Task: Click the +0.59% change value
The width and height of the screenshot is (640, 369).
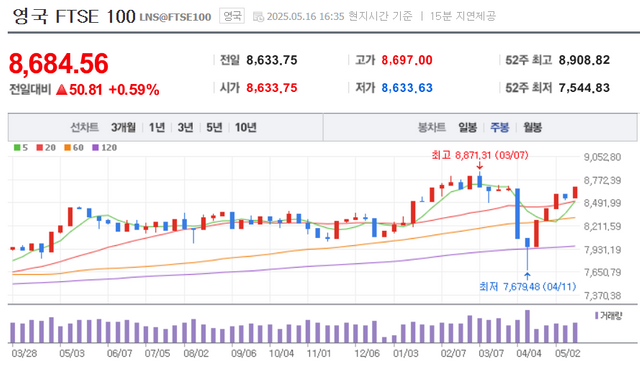Action: point(134,89)
